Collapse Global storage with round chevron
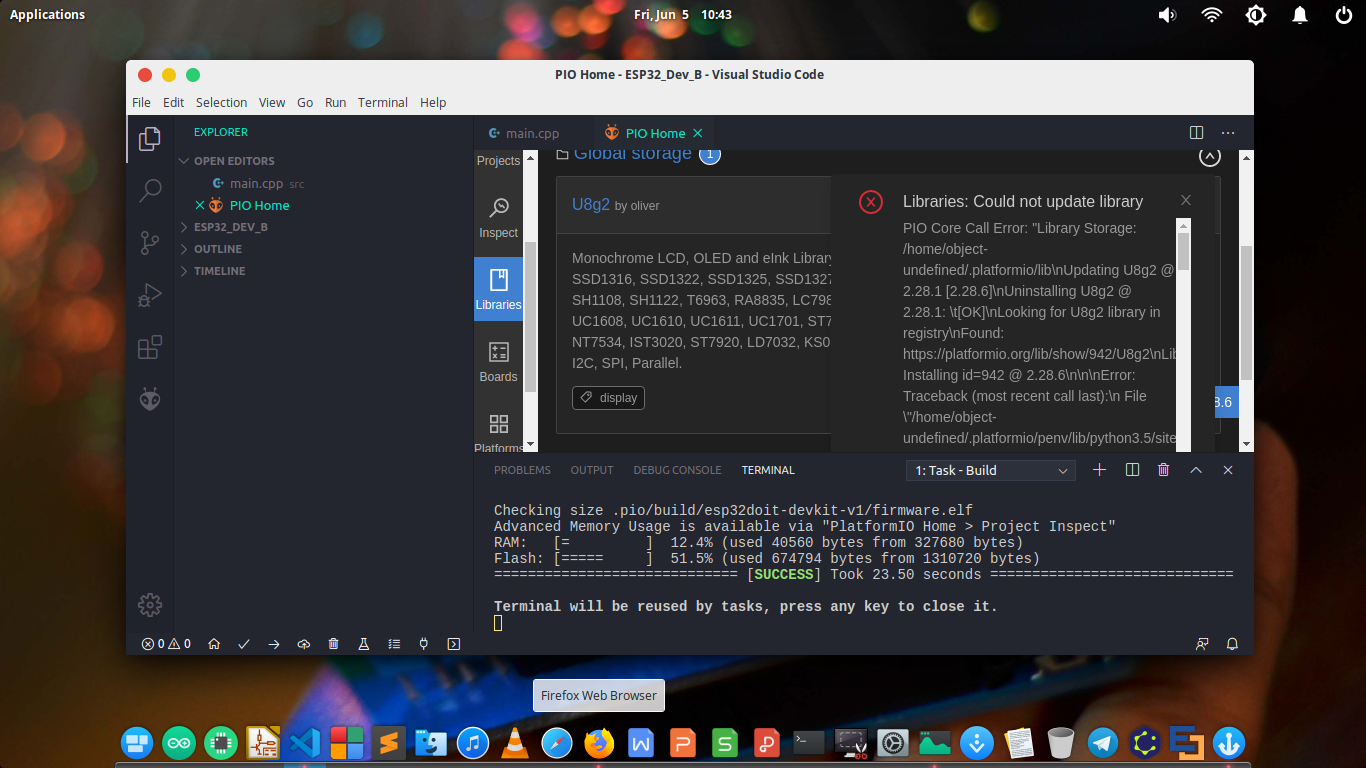Viewport: 1366px width, 768px height. point(1210,156)
